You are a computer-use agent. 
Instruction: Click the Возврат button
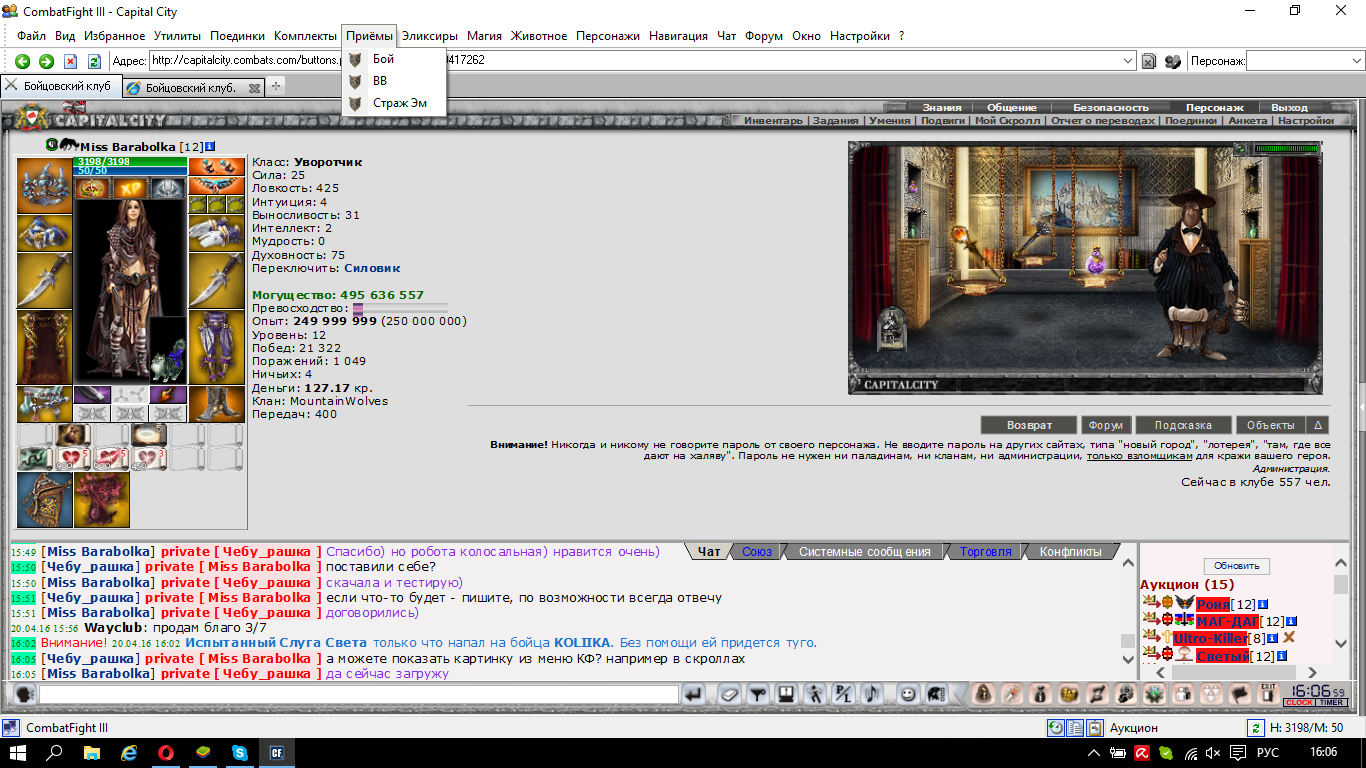1029,425
